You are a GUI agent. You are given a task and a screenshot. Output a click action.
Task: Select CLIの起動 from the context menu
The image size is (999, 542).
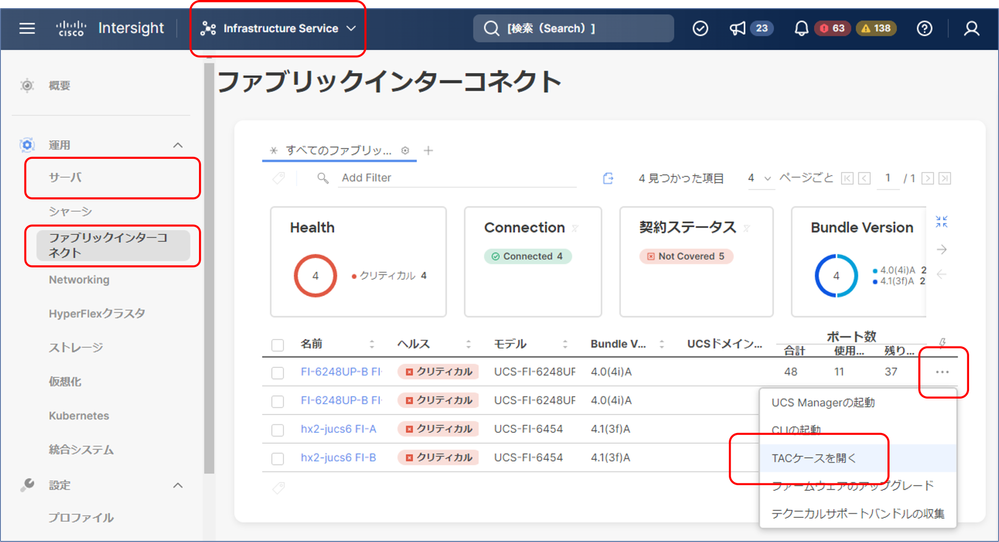[x=858, y=430]
